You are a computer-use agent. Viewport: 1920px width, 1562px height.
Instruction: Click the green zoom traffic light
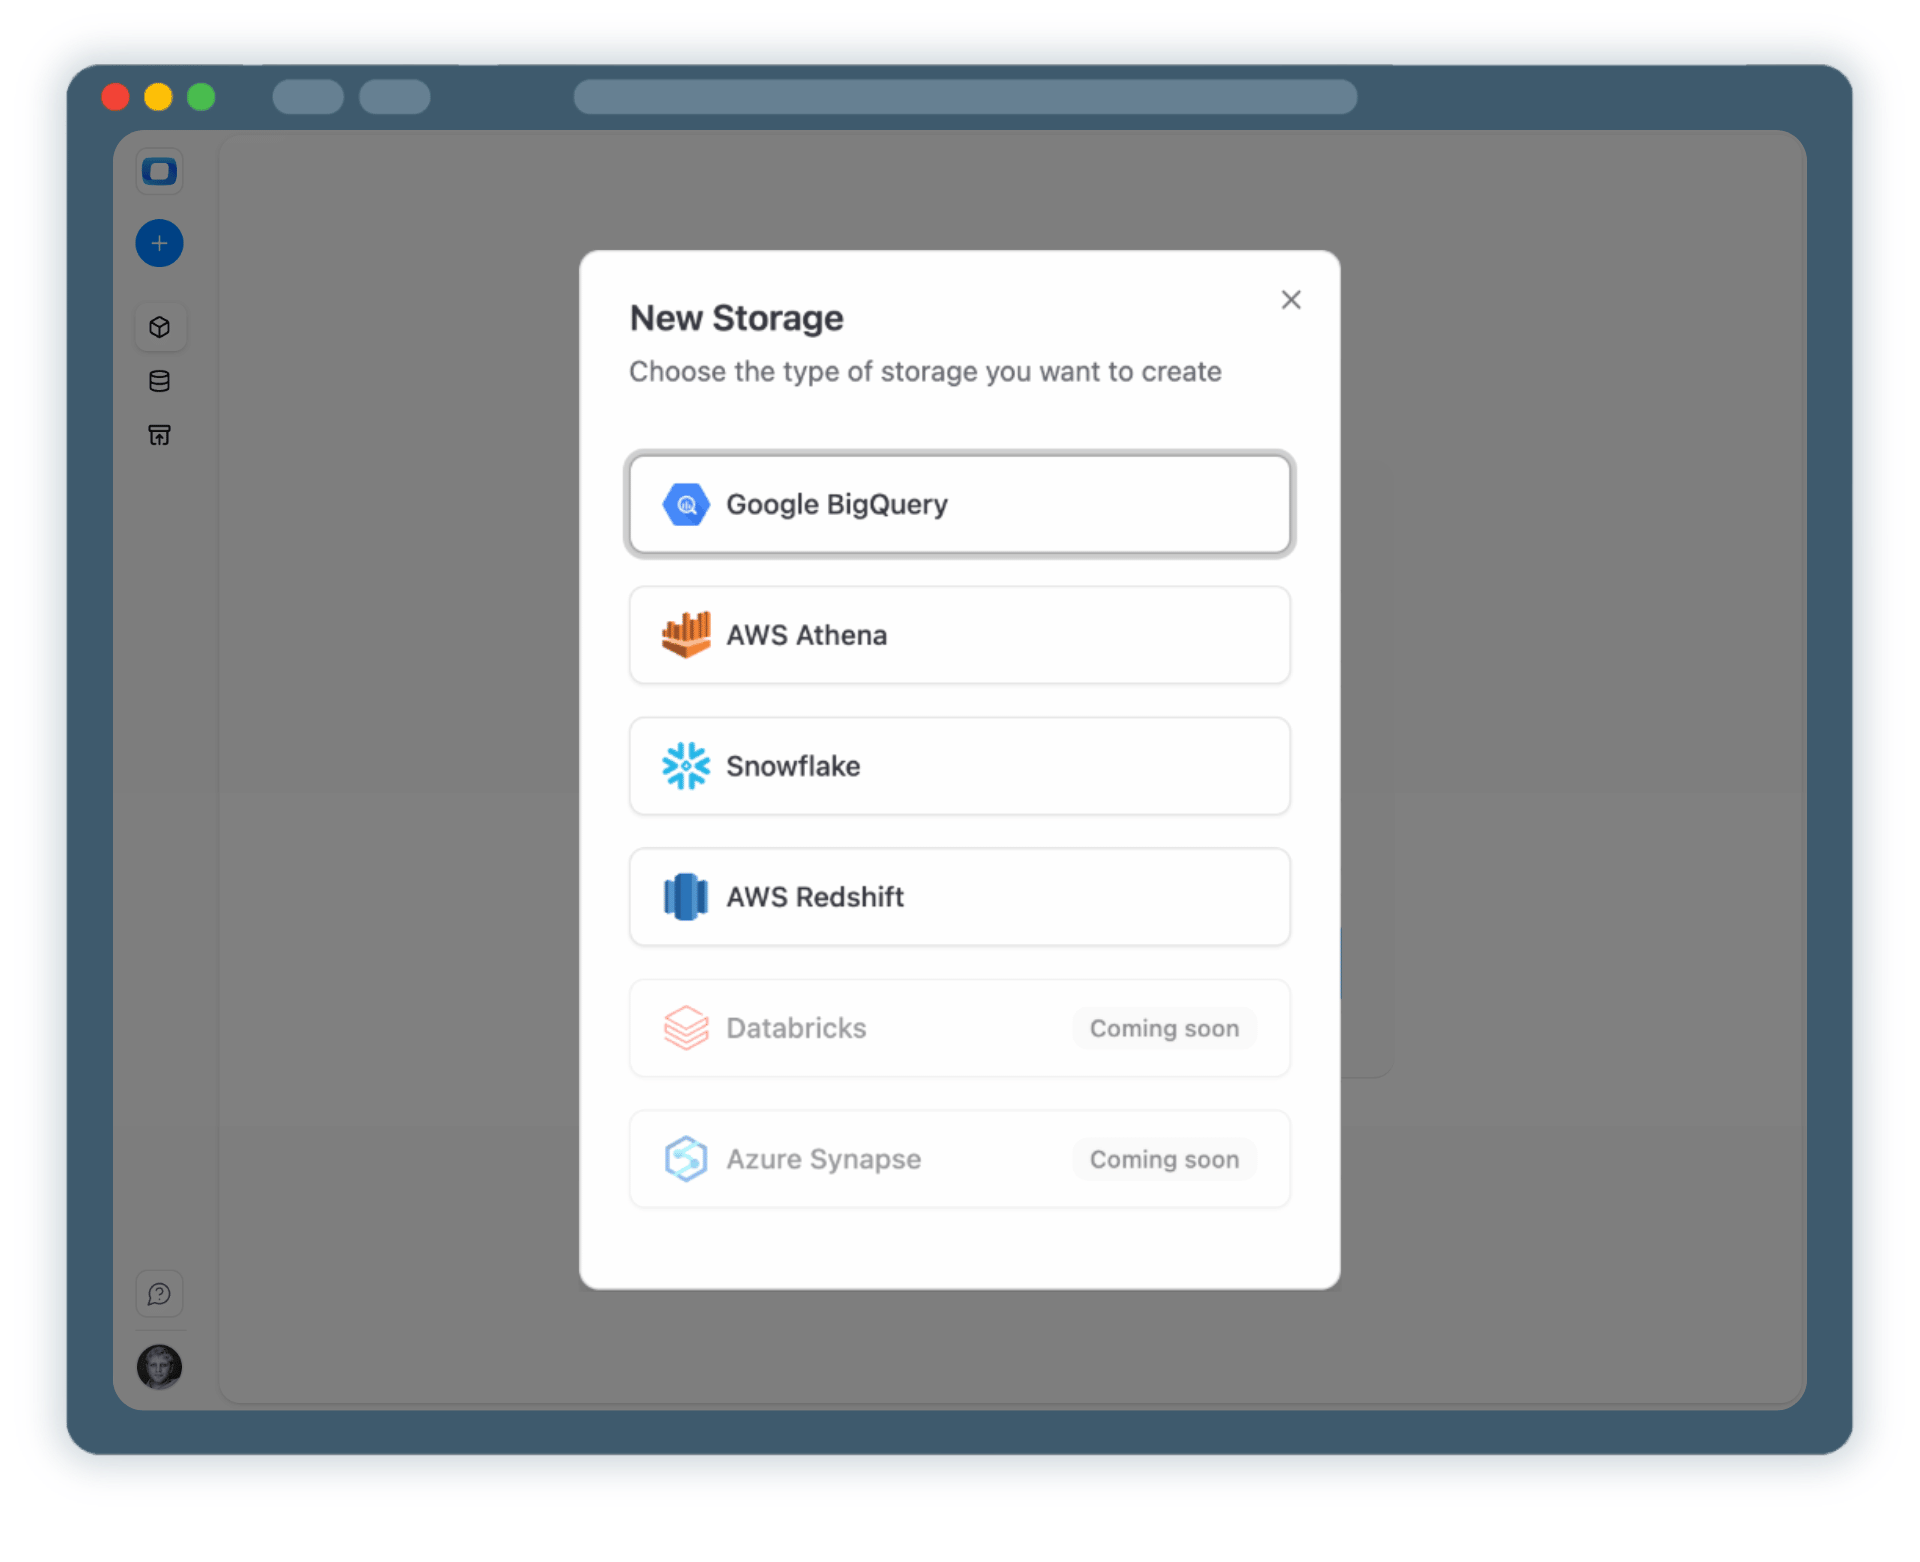pos(200,97)
